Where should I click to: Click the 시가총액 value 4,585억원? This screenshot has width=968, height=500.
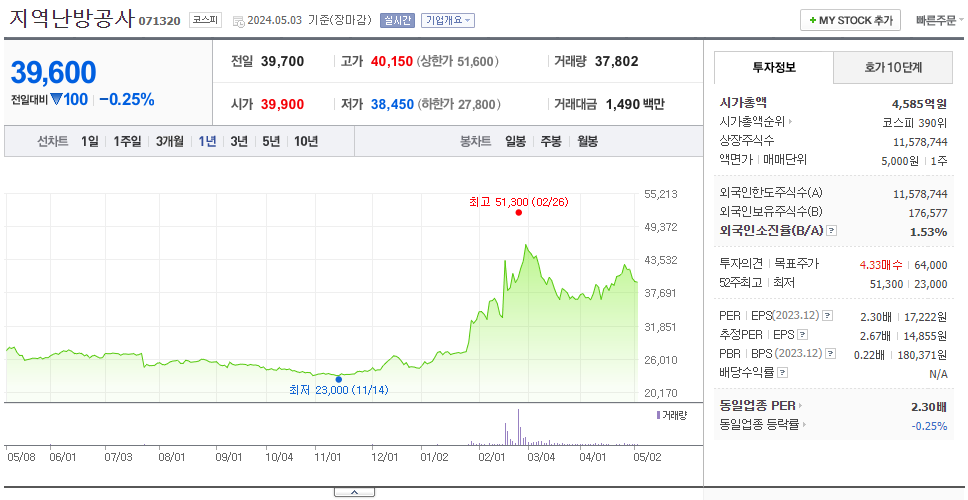pyautogui.click(x=919, y=104)
